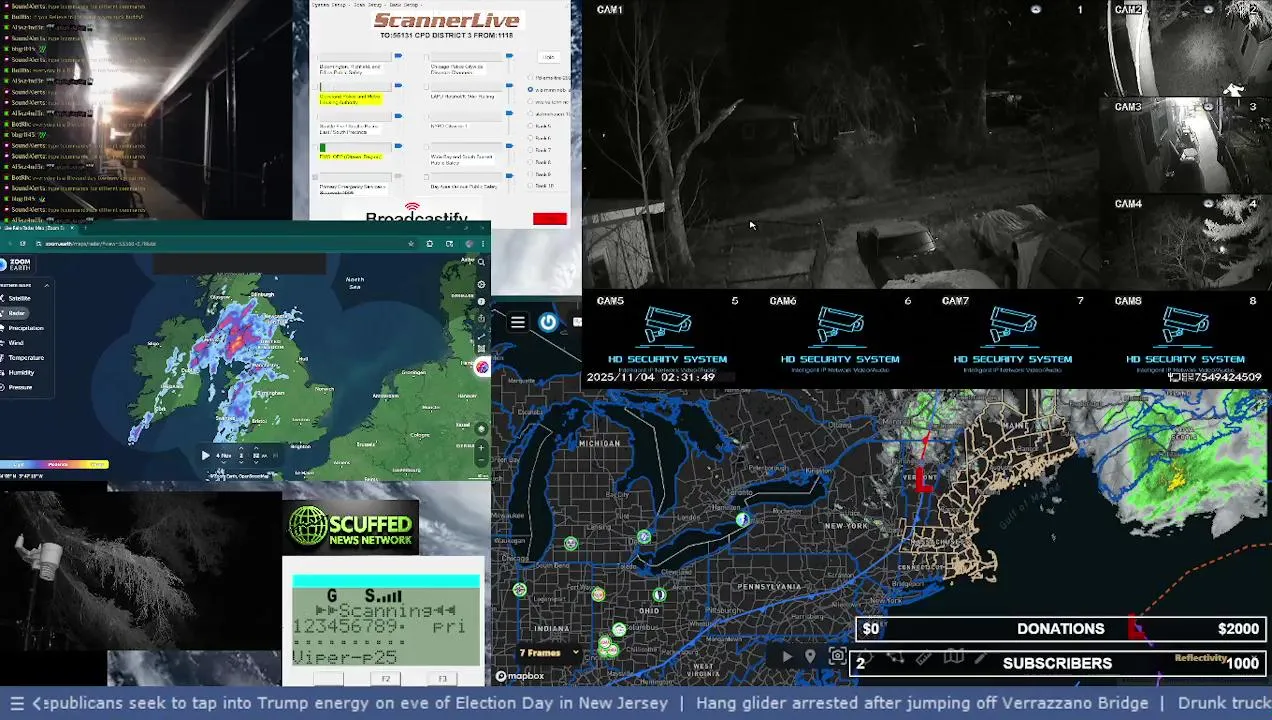Screen dimensions: 1272x720
Task: Select the Humidity layer
Action: 18,372
